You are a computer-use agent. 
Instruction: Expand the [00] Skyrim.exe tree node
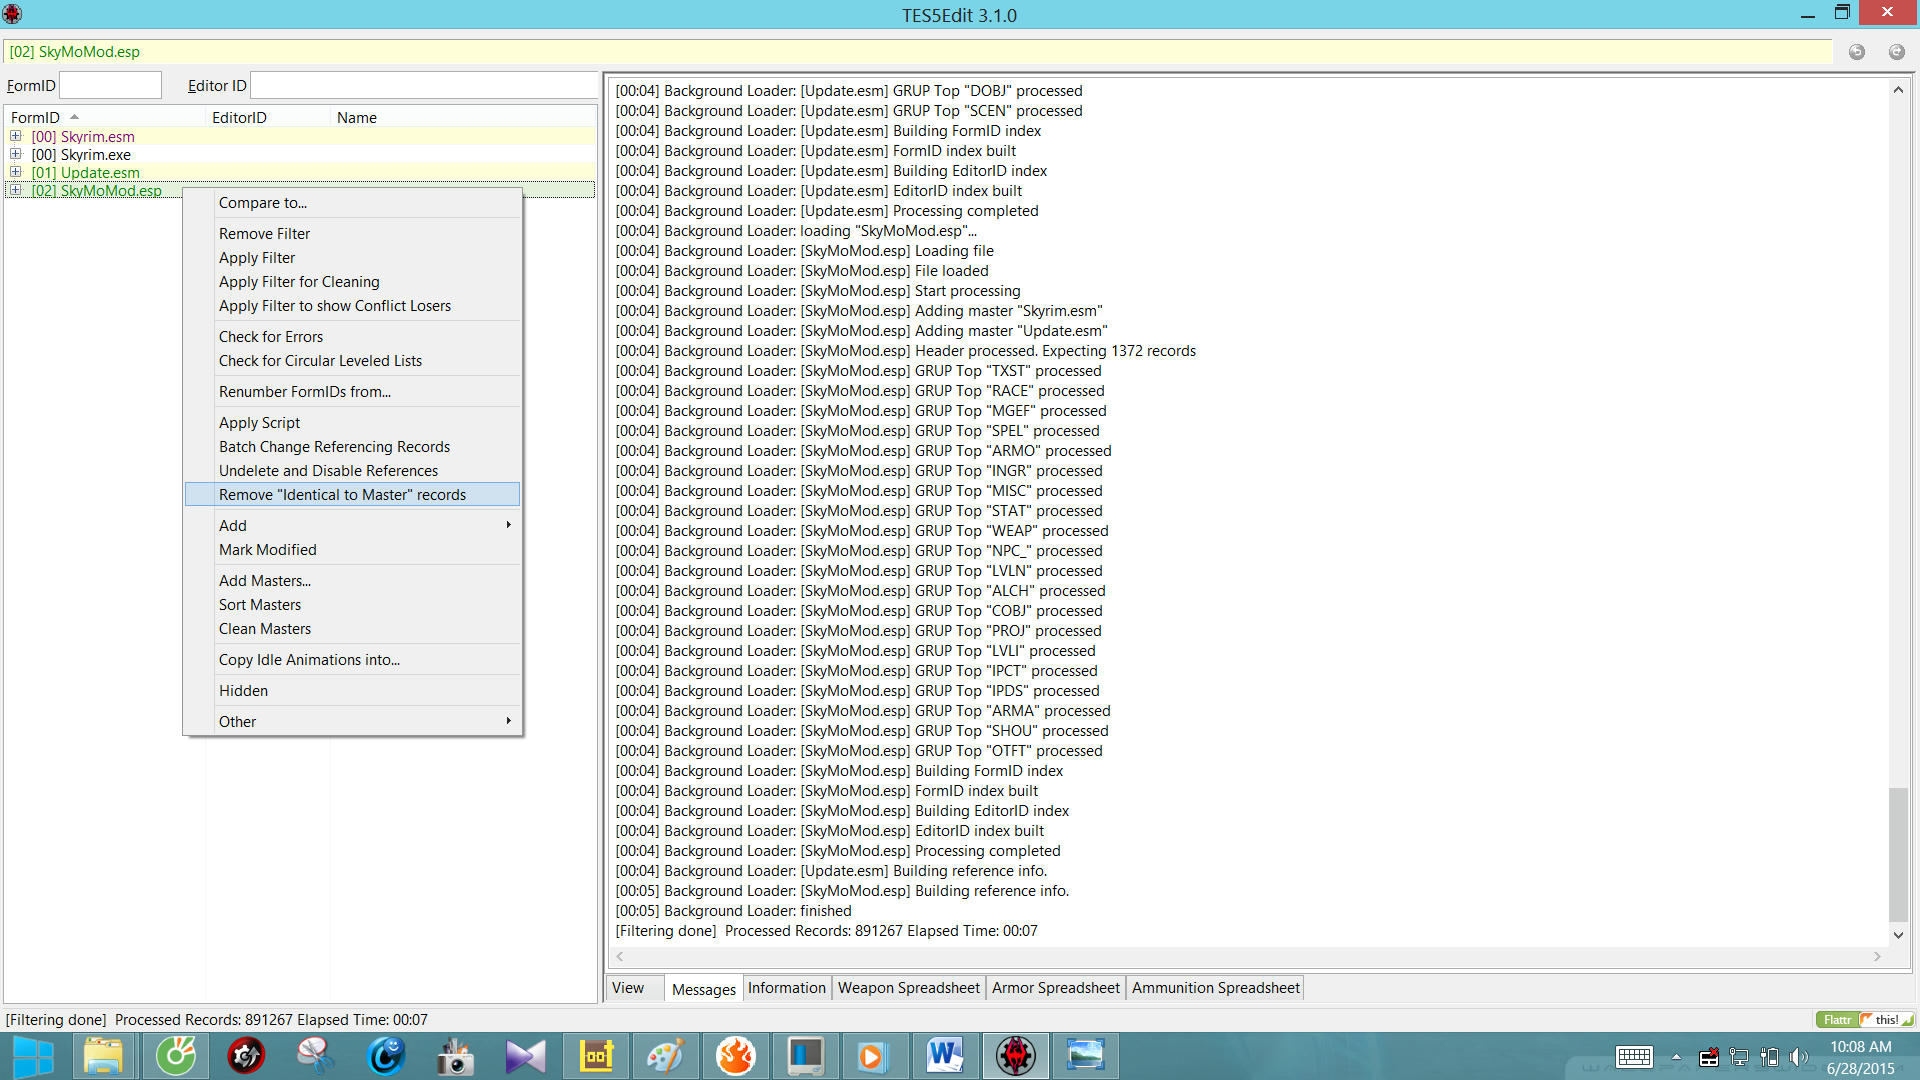[16, 154]
